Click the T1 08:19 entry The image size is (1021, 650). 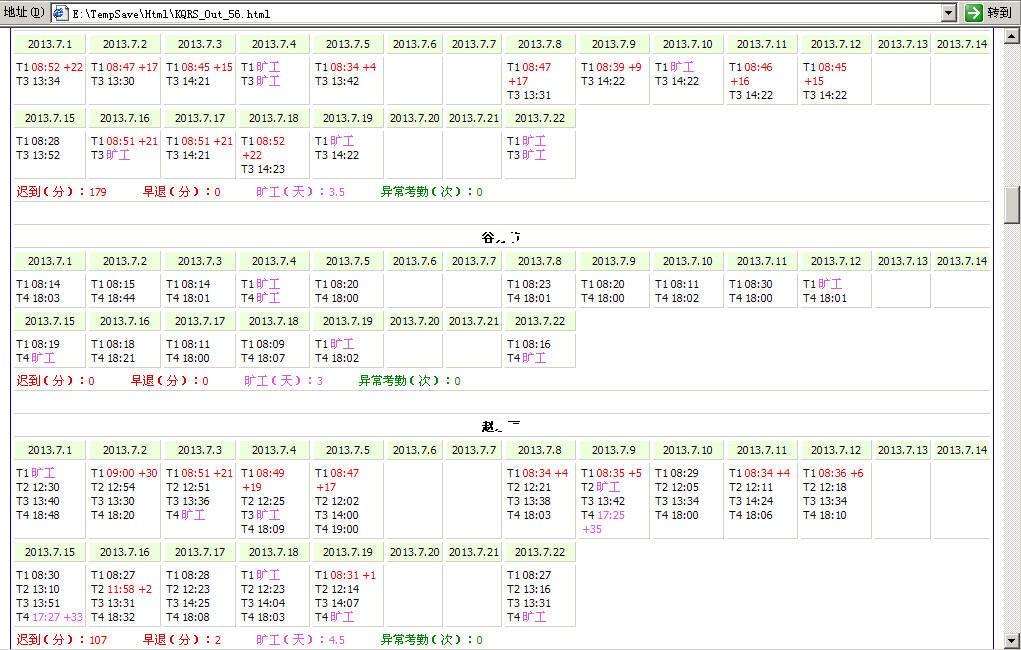38,345
